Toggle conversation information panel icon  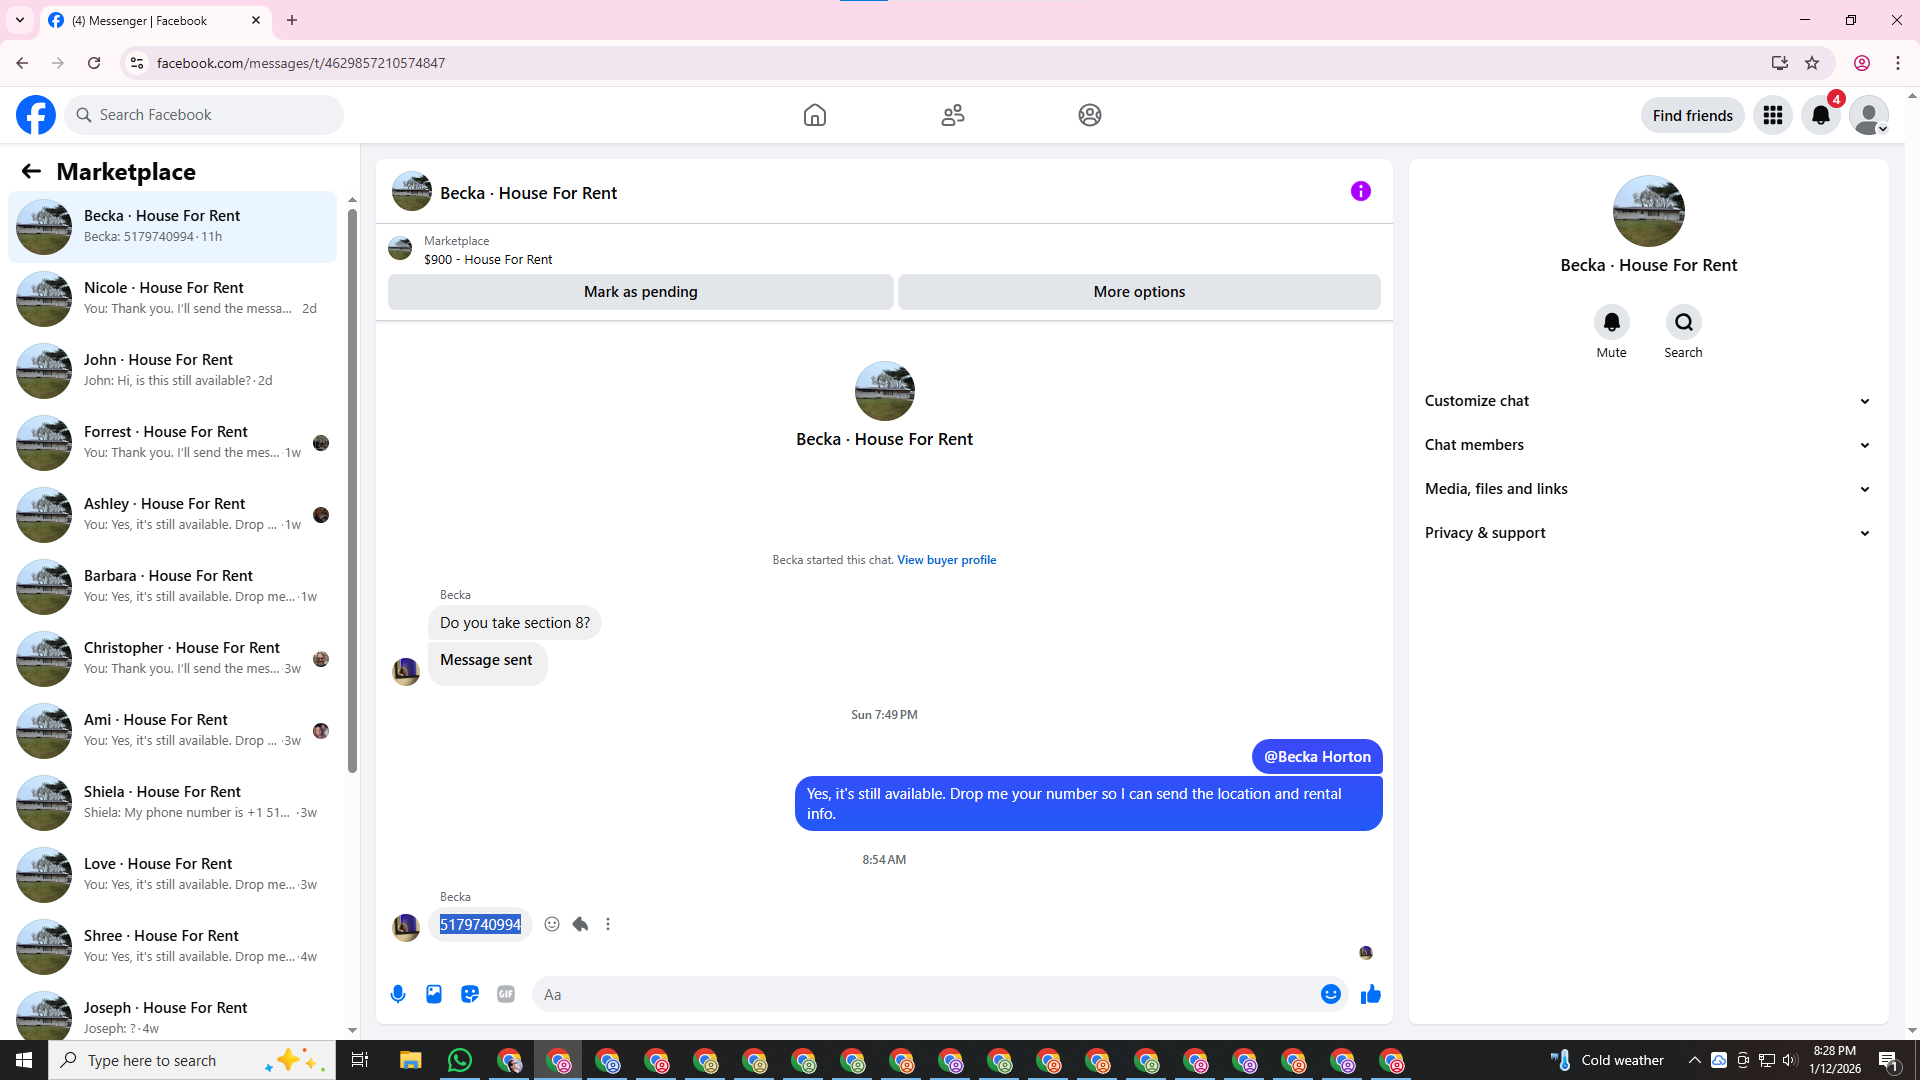pyautogui.click(x=1360, y=191)
